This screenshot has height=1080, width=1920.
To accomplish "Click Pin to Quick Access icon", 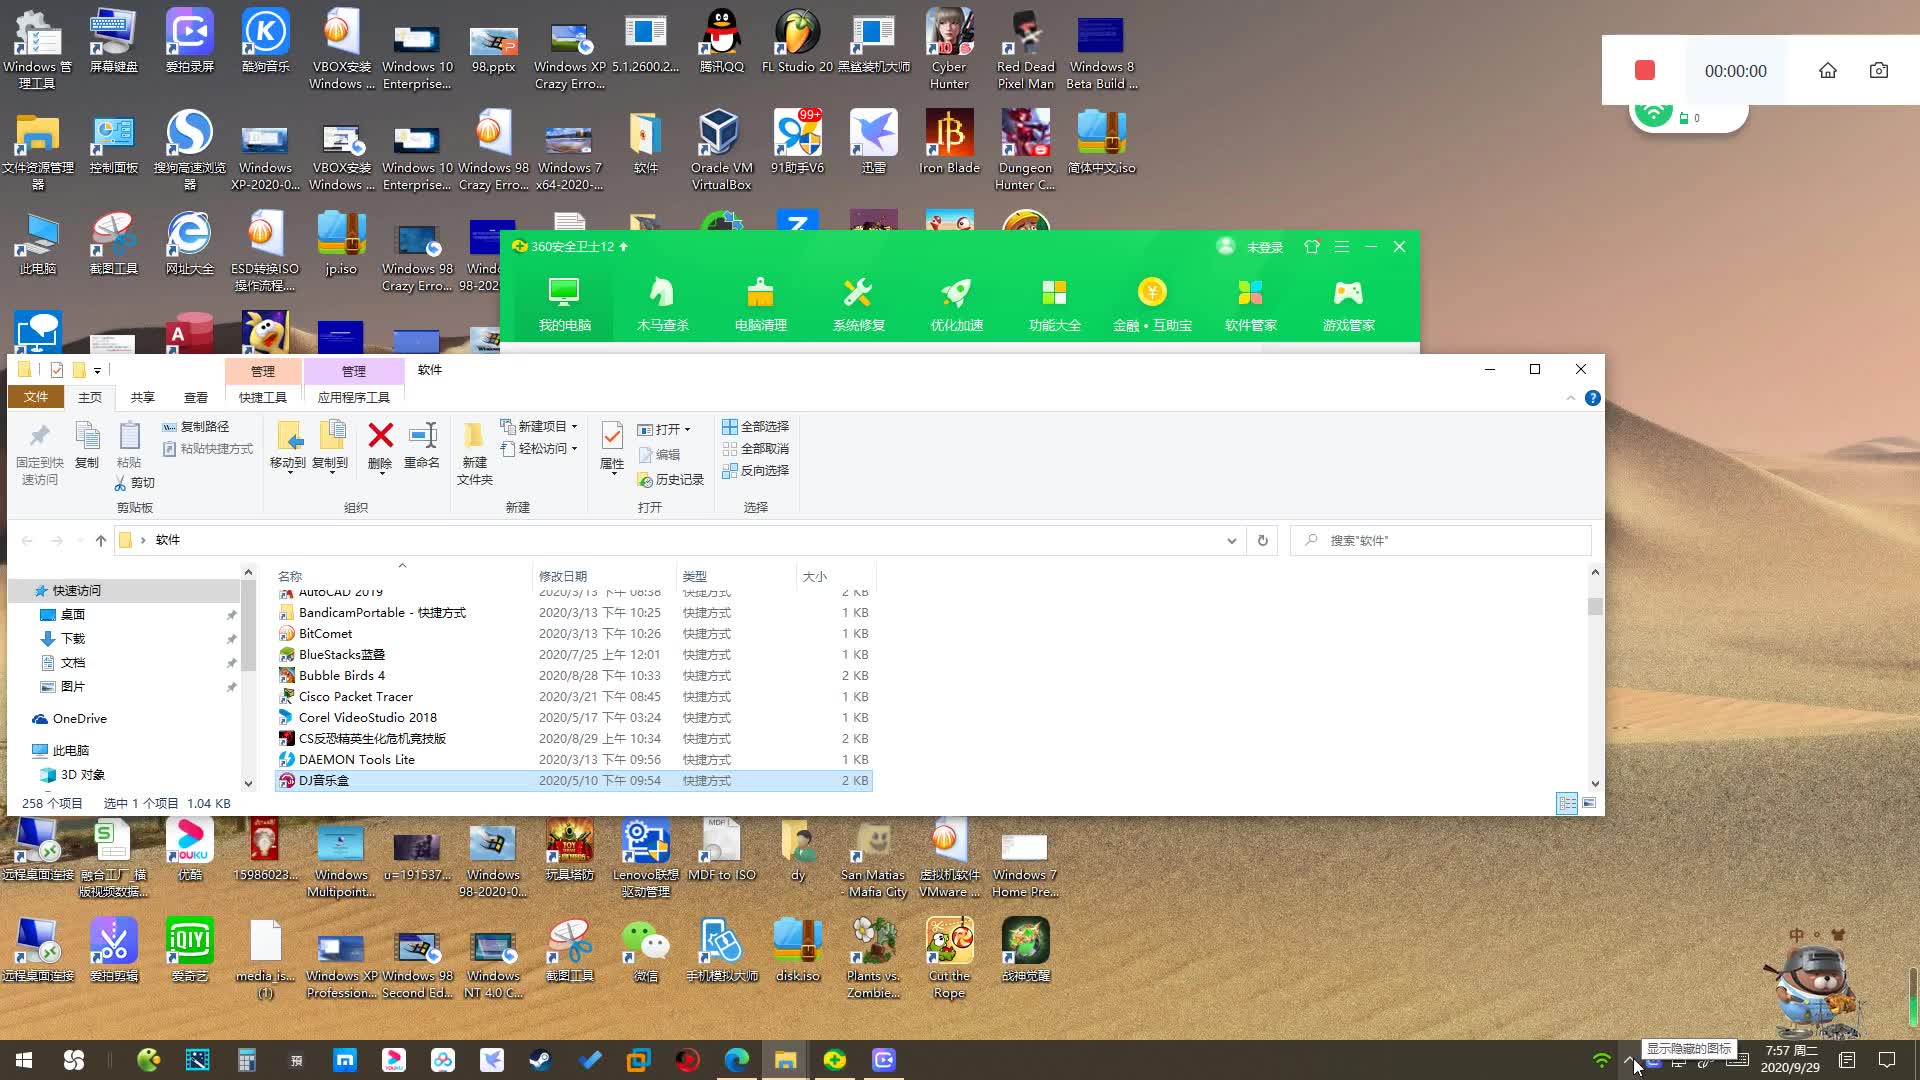I will coord(40,436).
